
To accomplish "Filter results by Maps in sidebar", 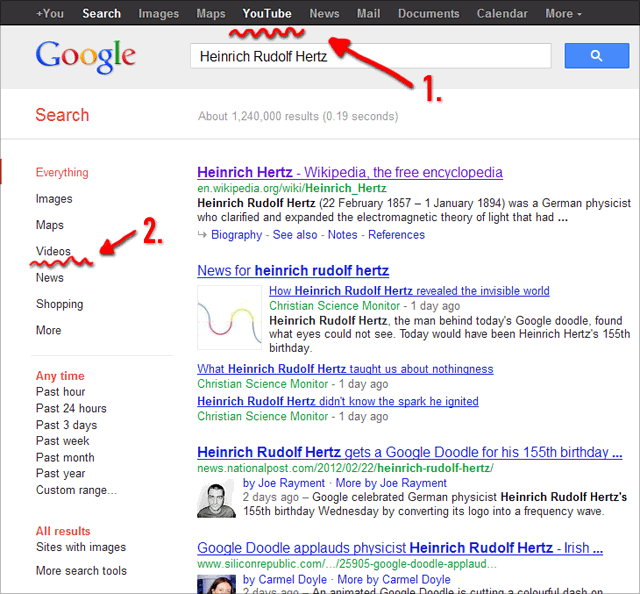I will (50, 225).
